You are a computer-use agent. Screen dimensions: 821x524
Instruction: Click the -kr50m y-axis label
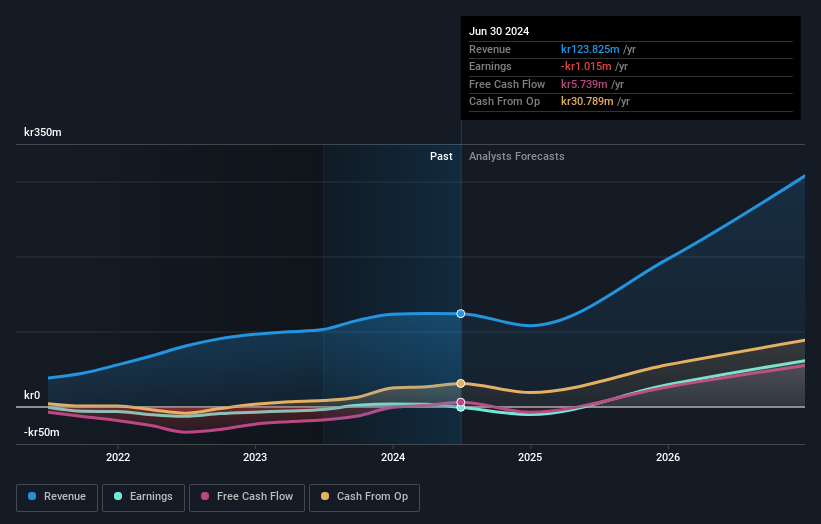coord(41,432)
